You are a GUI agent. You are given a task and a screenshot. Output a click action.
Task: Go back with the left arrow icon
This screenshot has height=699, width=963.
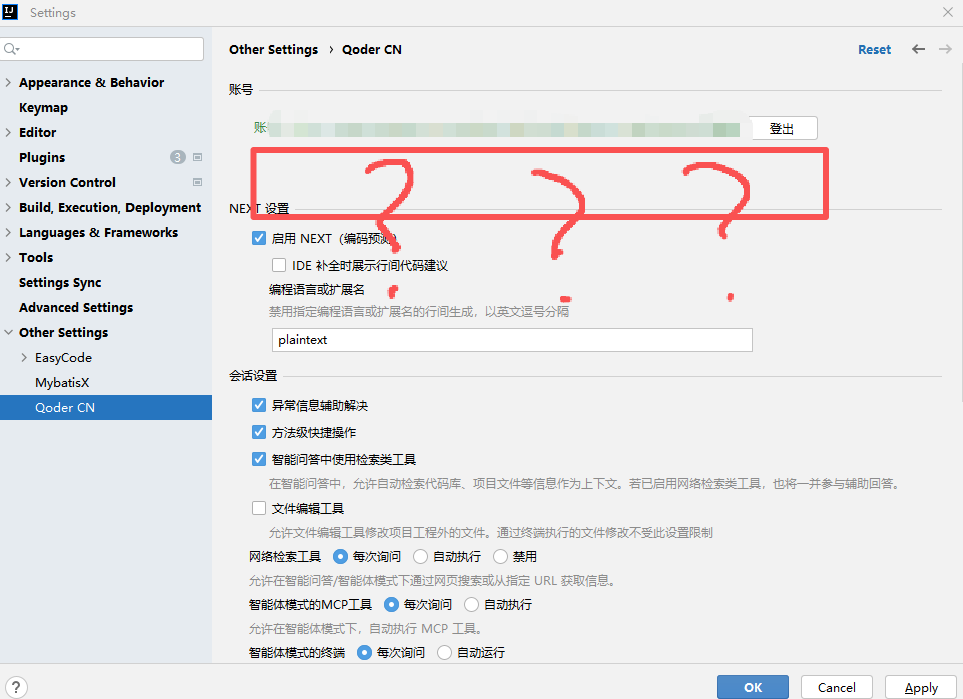918,49
